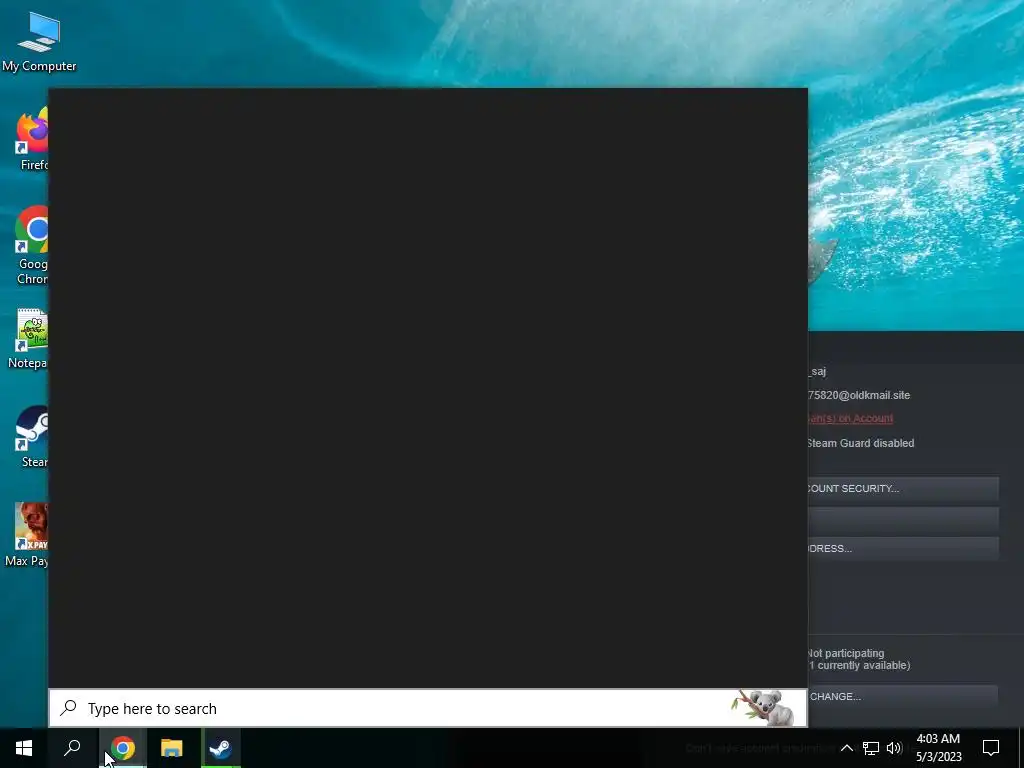Click the button ending 'DRESS...' in Steam
The height and width of the screenshot is (768, 1024).
coord(903,549)
